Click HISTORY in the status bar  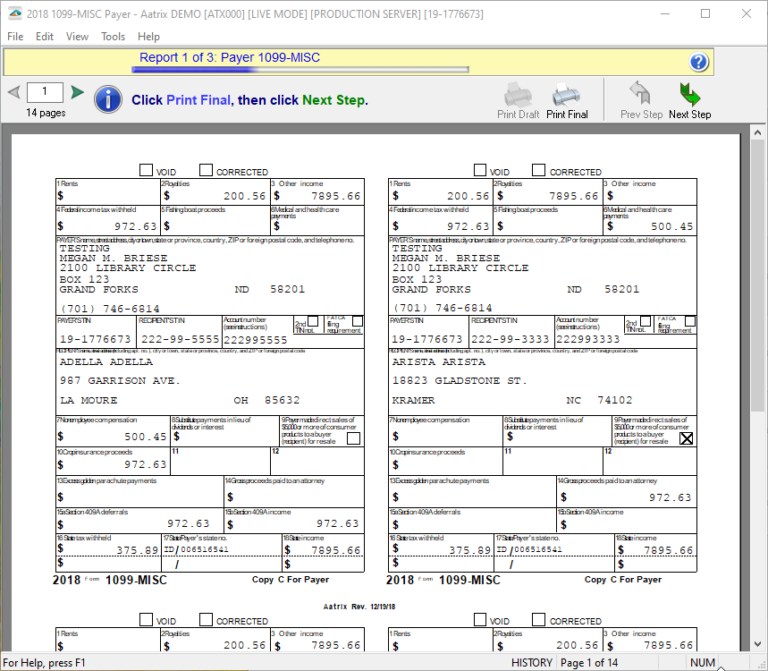point(531,662)
